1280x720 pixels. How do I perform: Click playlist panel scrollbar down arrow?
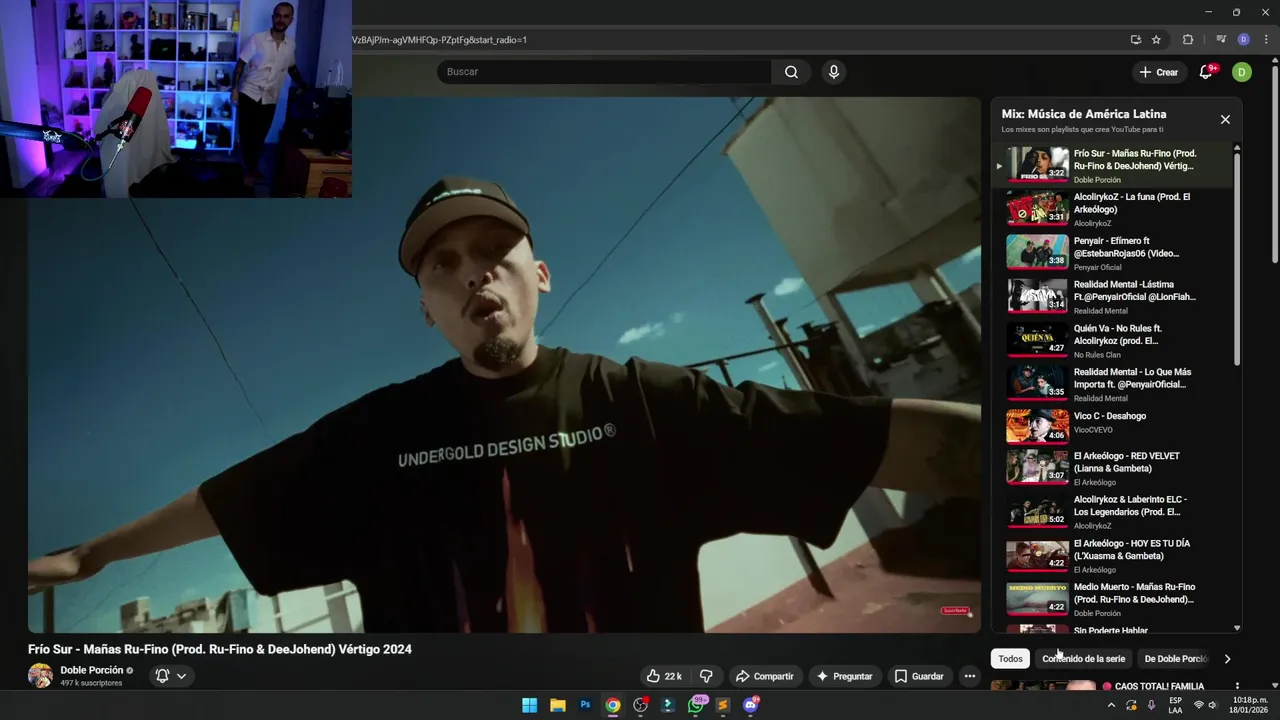click(1237, 628)
